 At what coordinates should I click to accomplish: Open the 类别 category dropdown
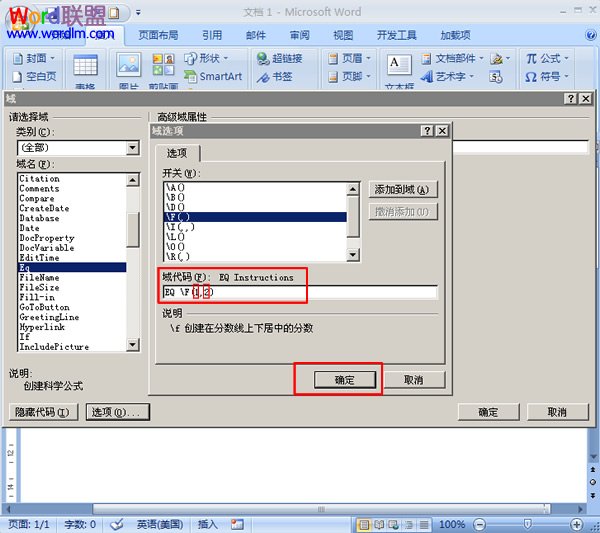tap(133, 148)
